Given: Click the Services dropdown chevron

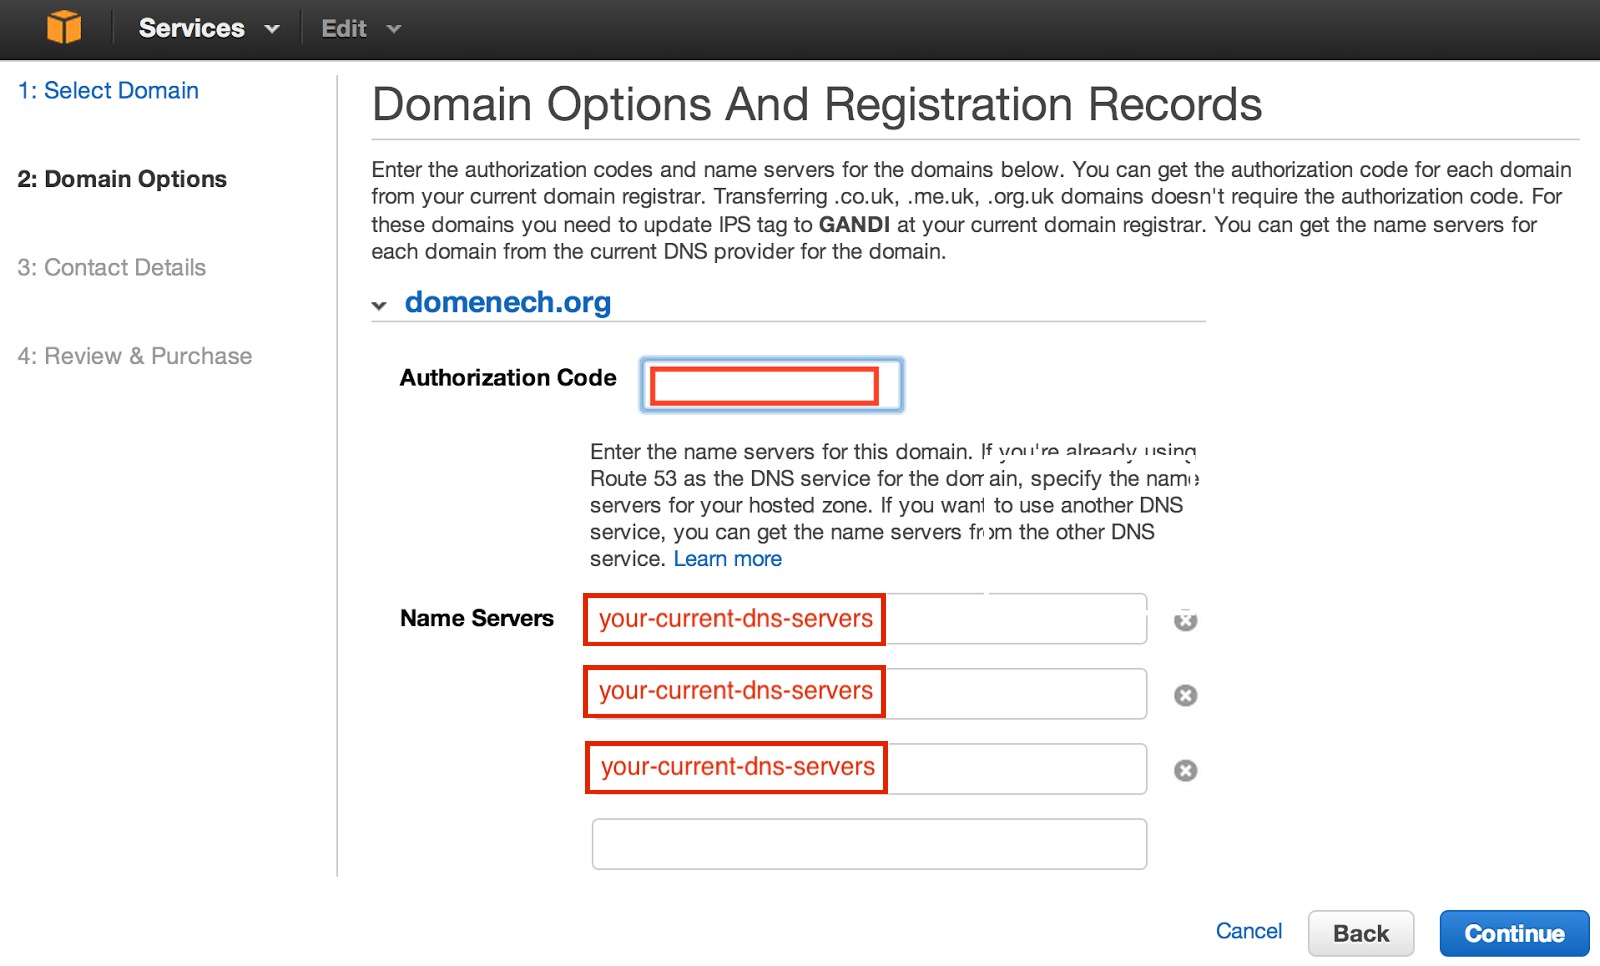Looking at the screenshot, I should pyautogui.click(x=272, y=29).
